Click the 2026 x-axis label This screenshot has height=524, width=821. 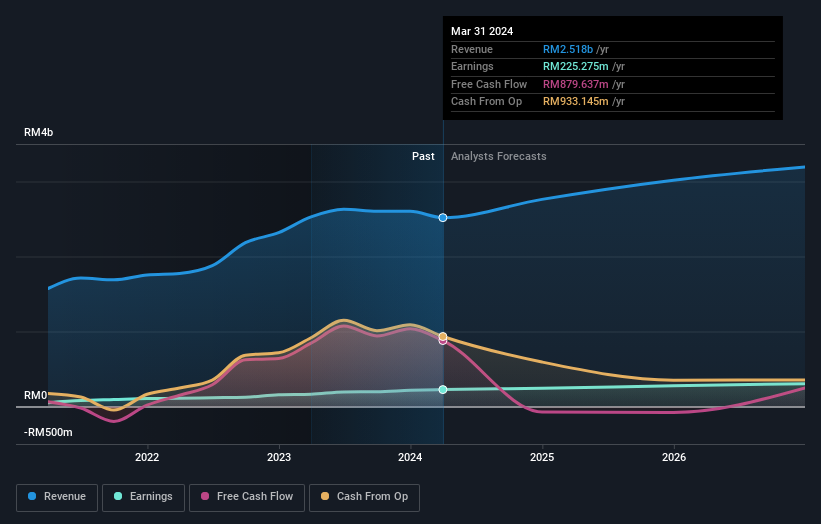click(674, 457)
